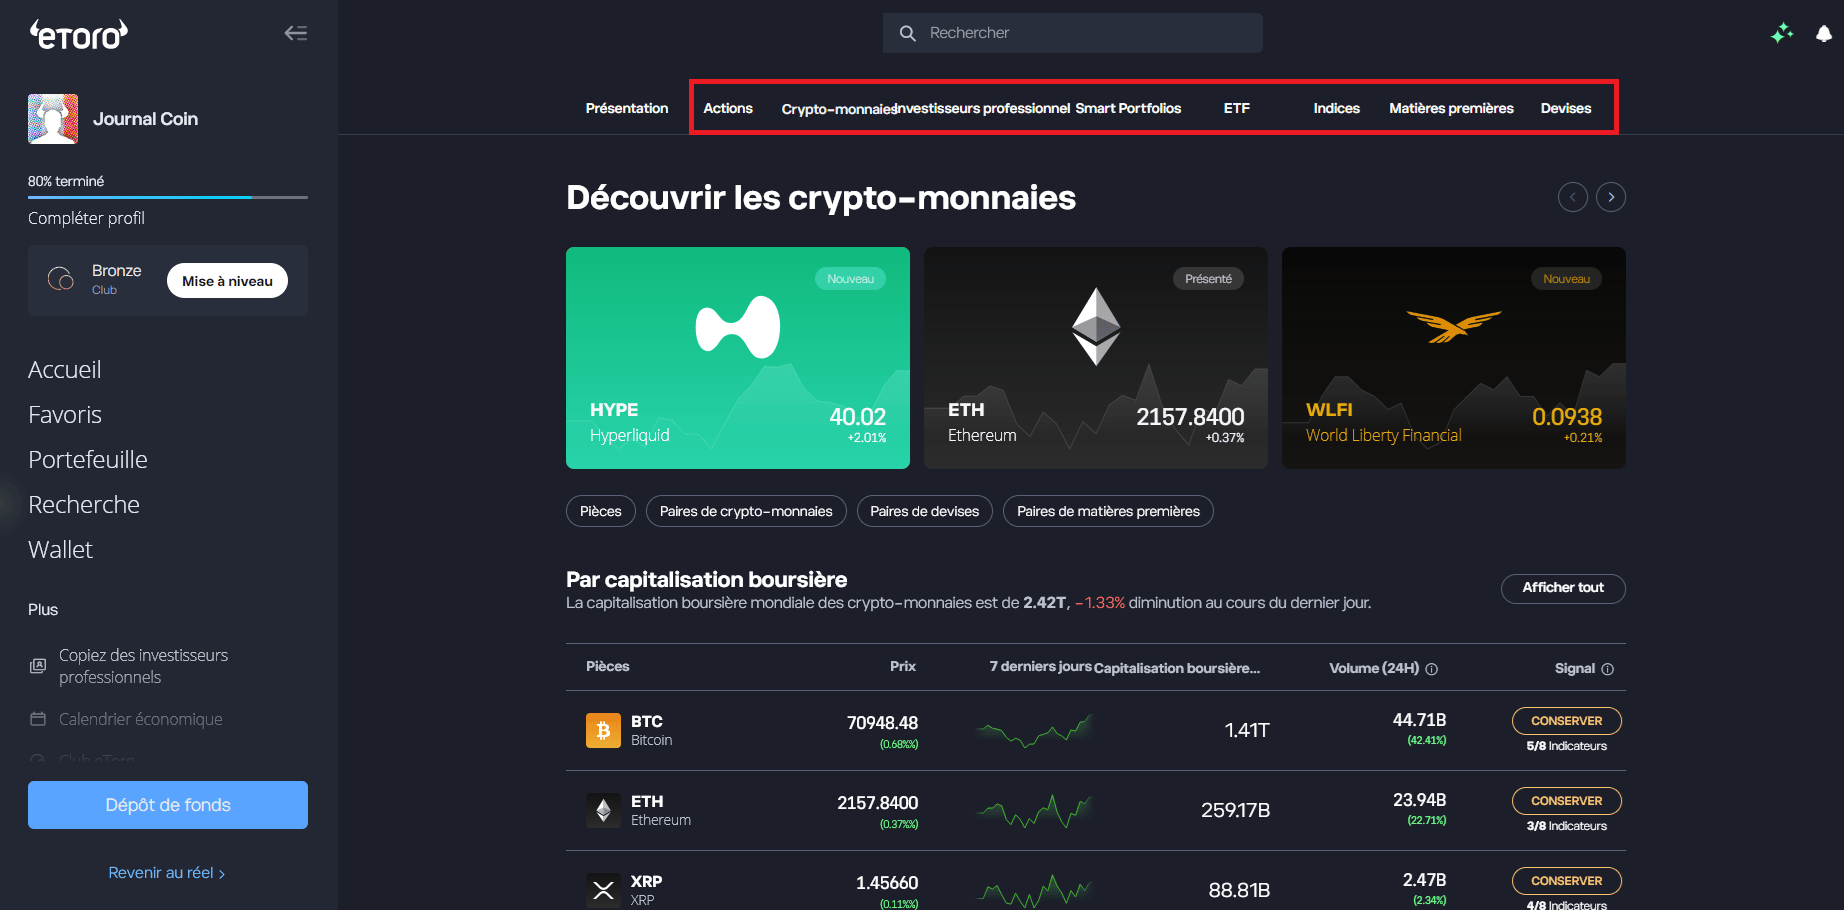The height and width of the screenshot is (910, 1844).
Task: Select the Paires de matières premières filter
Action: 1108,511
